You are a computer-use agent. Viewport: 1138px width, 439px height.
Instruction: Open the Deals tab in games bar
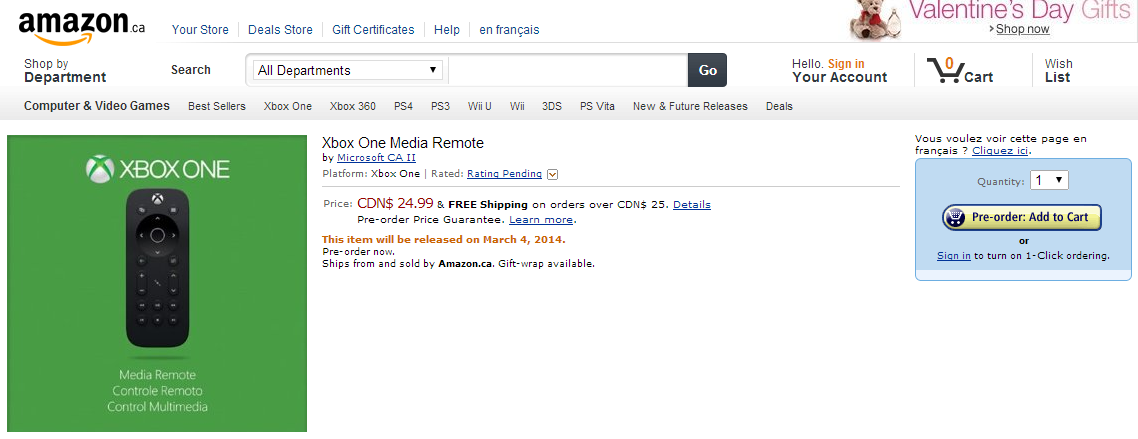(x=779, y=106)
